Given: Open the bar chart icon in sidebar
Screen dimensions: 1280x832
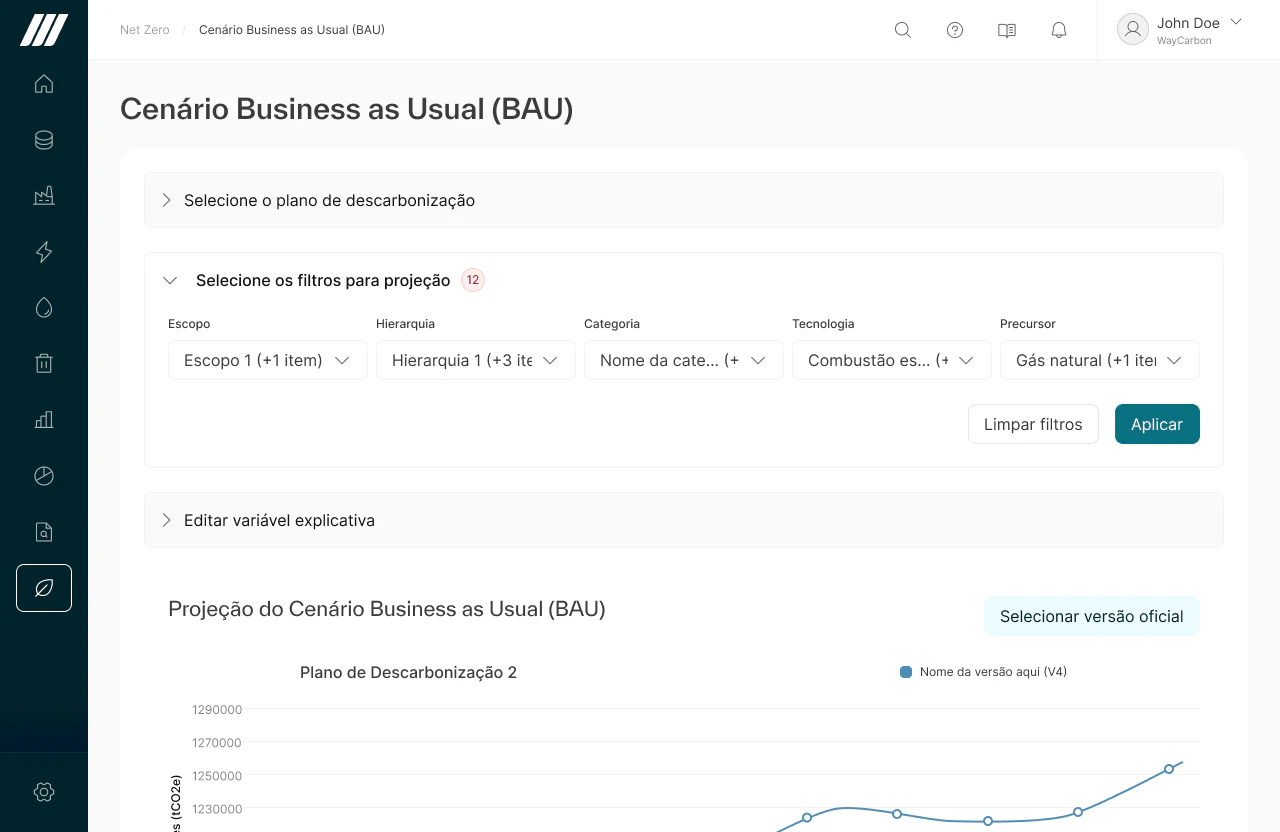Looking at the screenshot, I should click(44, 420).
